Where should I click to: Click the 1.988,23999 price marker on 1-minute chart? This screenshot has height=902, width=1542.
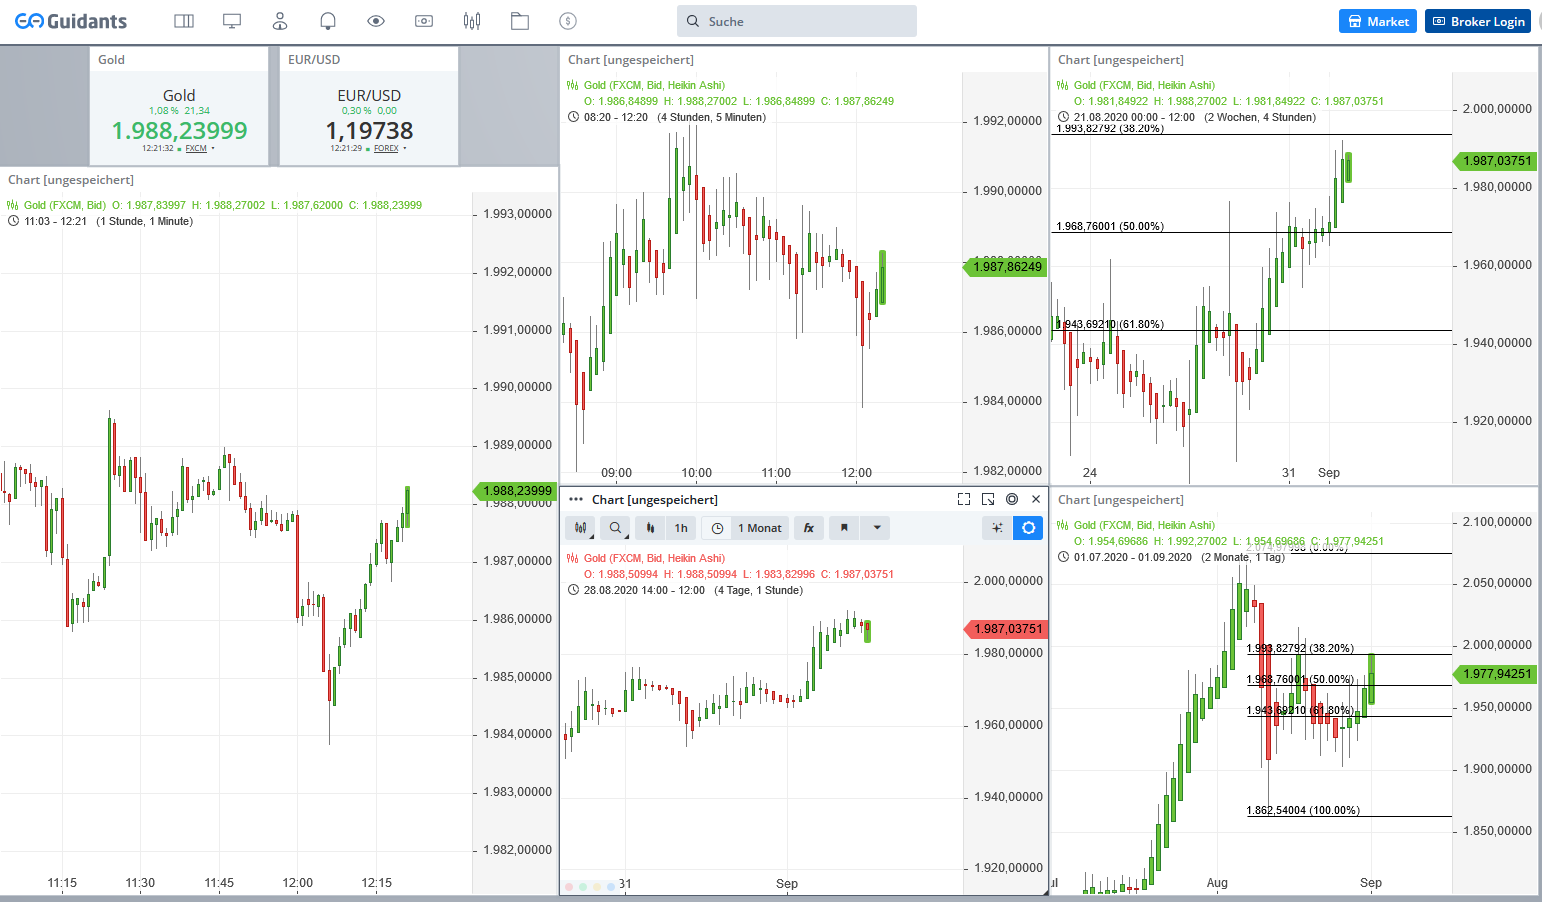click(x=514, y=491)
